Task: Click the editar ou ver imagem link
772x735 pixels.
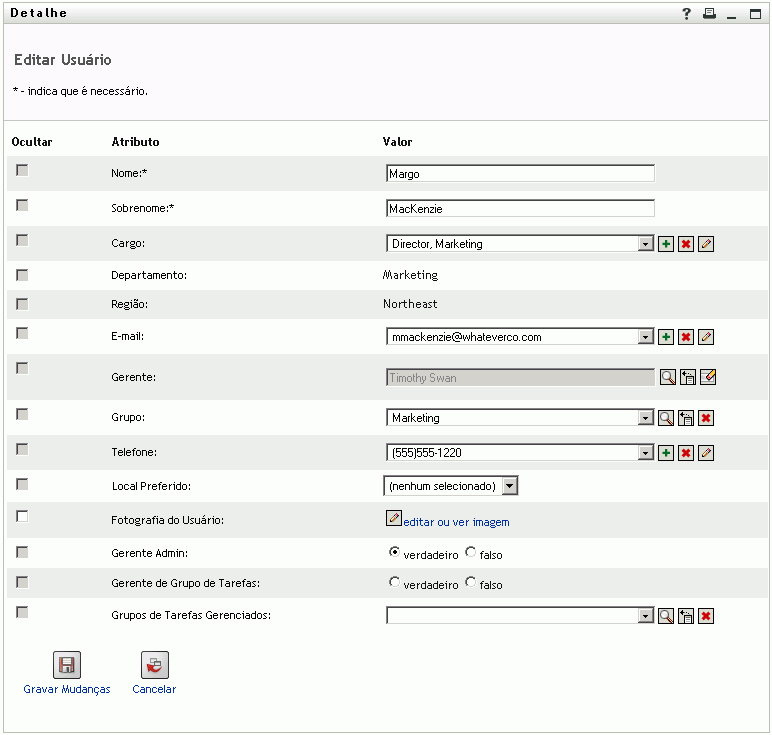Action: 456,522
